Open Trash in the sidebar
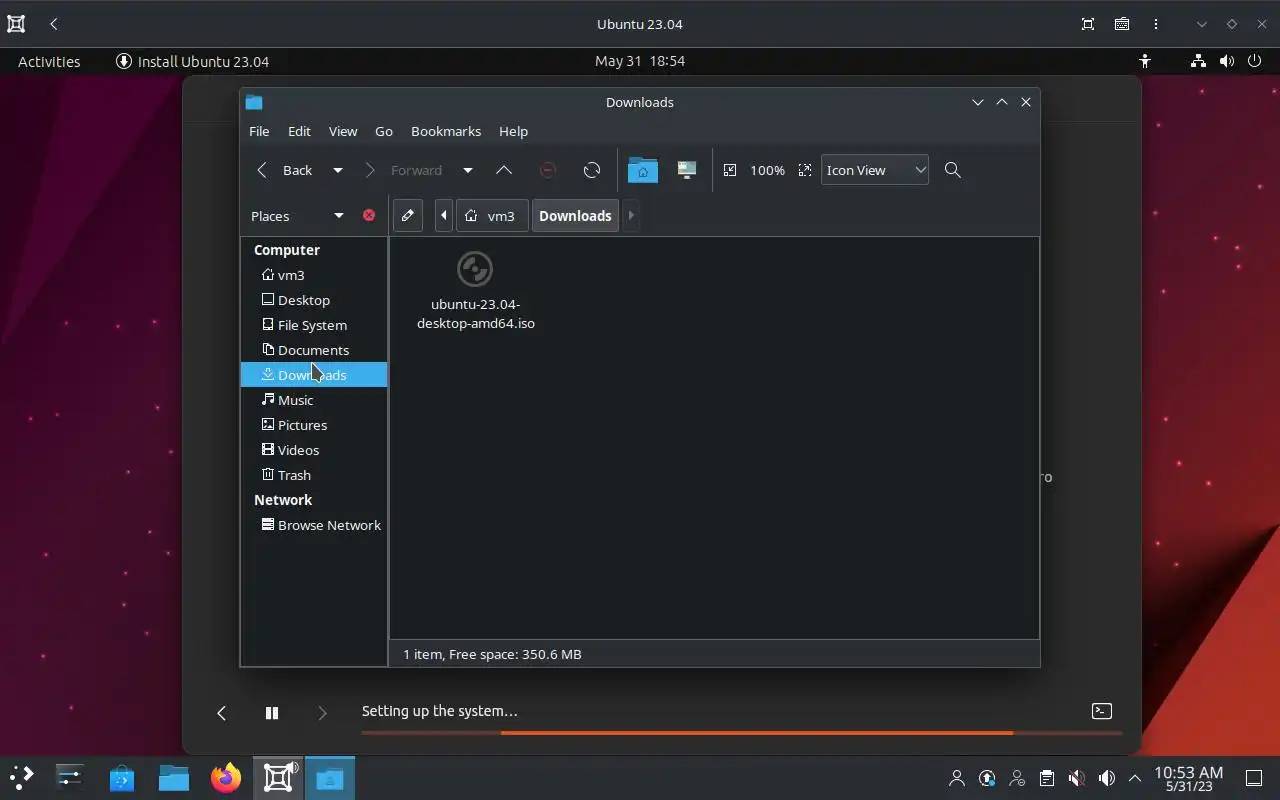 click(x=314, y=475)
